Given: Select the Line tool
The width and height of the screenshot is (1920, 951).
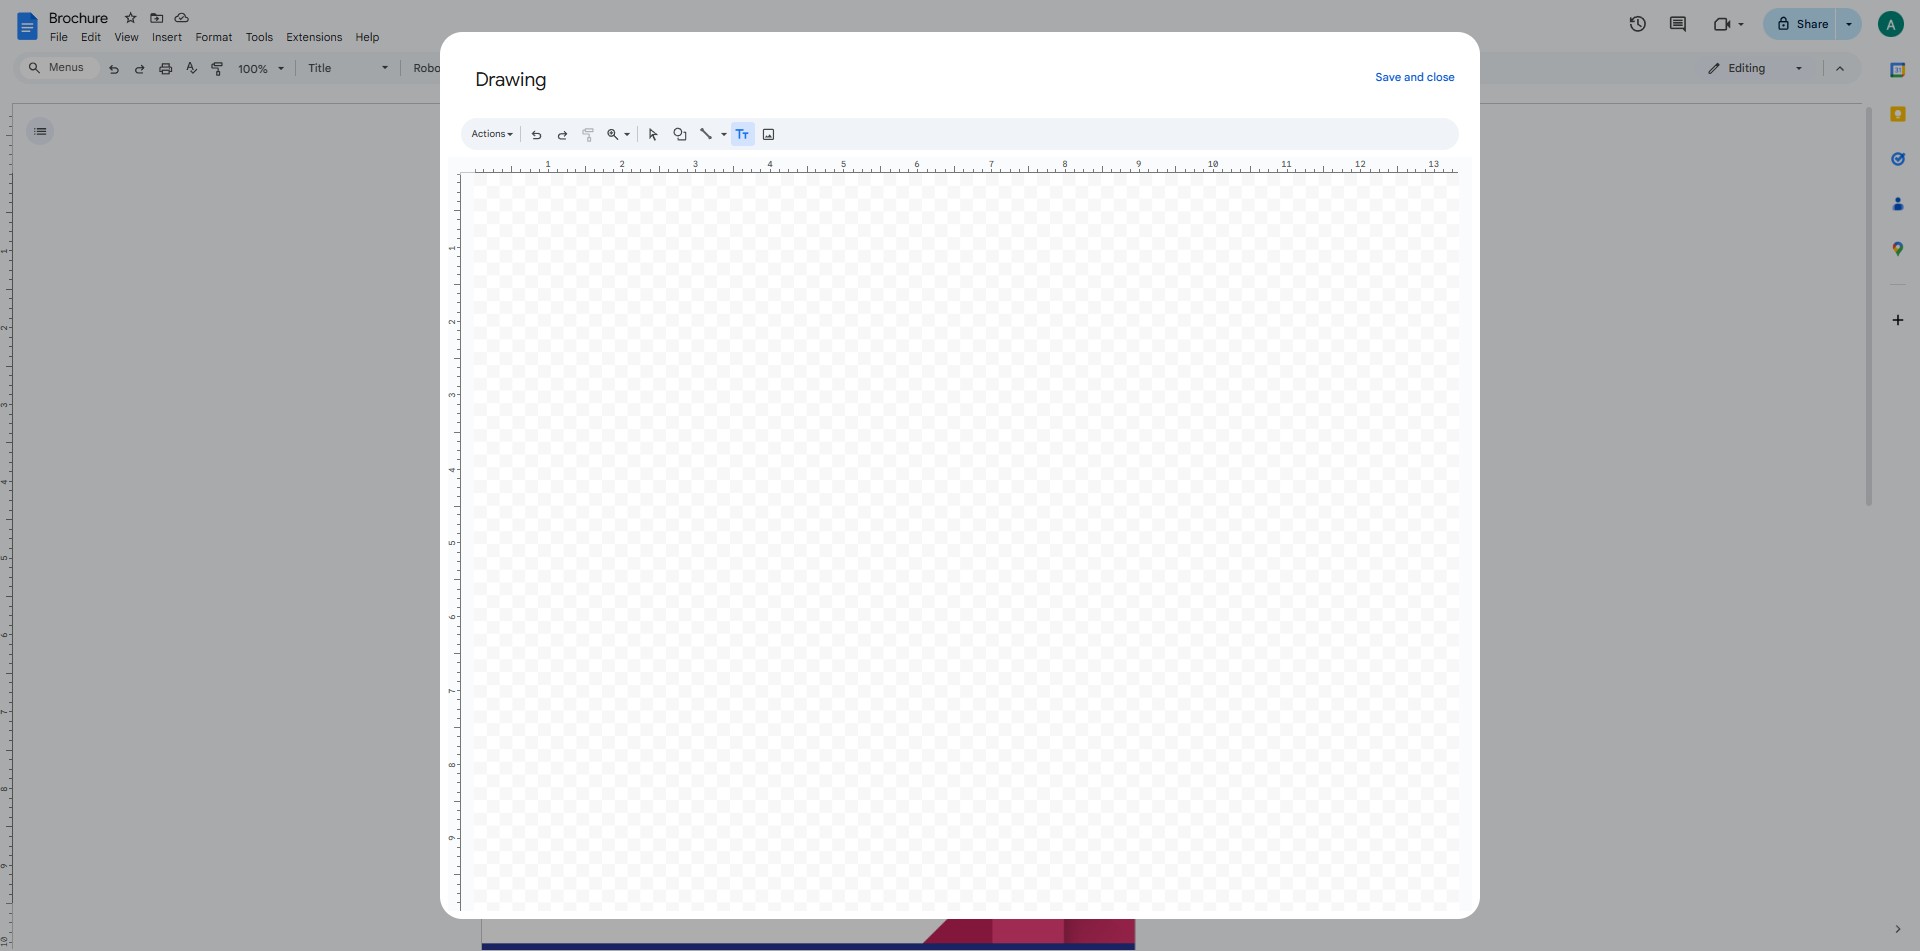Looking at the screenshot, I should click(706, 134).
